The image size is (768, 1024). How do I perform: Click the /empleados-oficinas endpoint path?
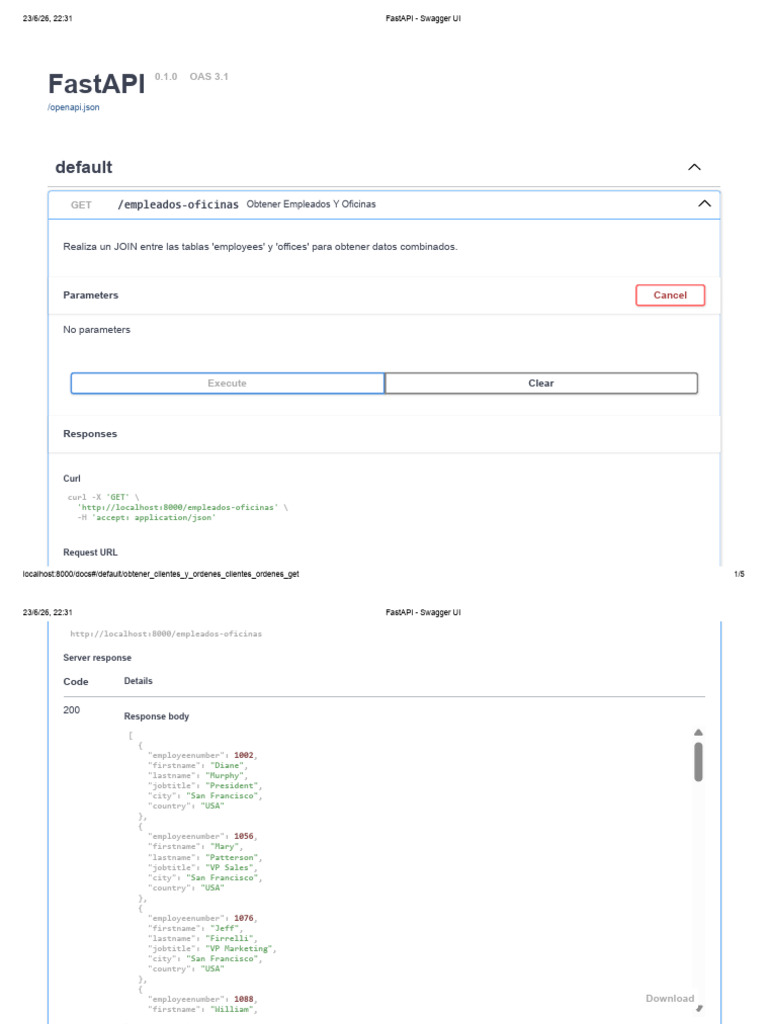pyautogui.click(x=178, y=204)
